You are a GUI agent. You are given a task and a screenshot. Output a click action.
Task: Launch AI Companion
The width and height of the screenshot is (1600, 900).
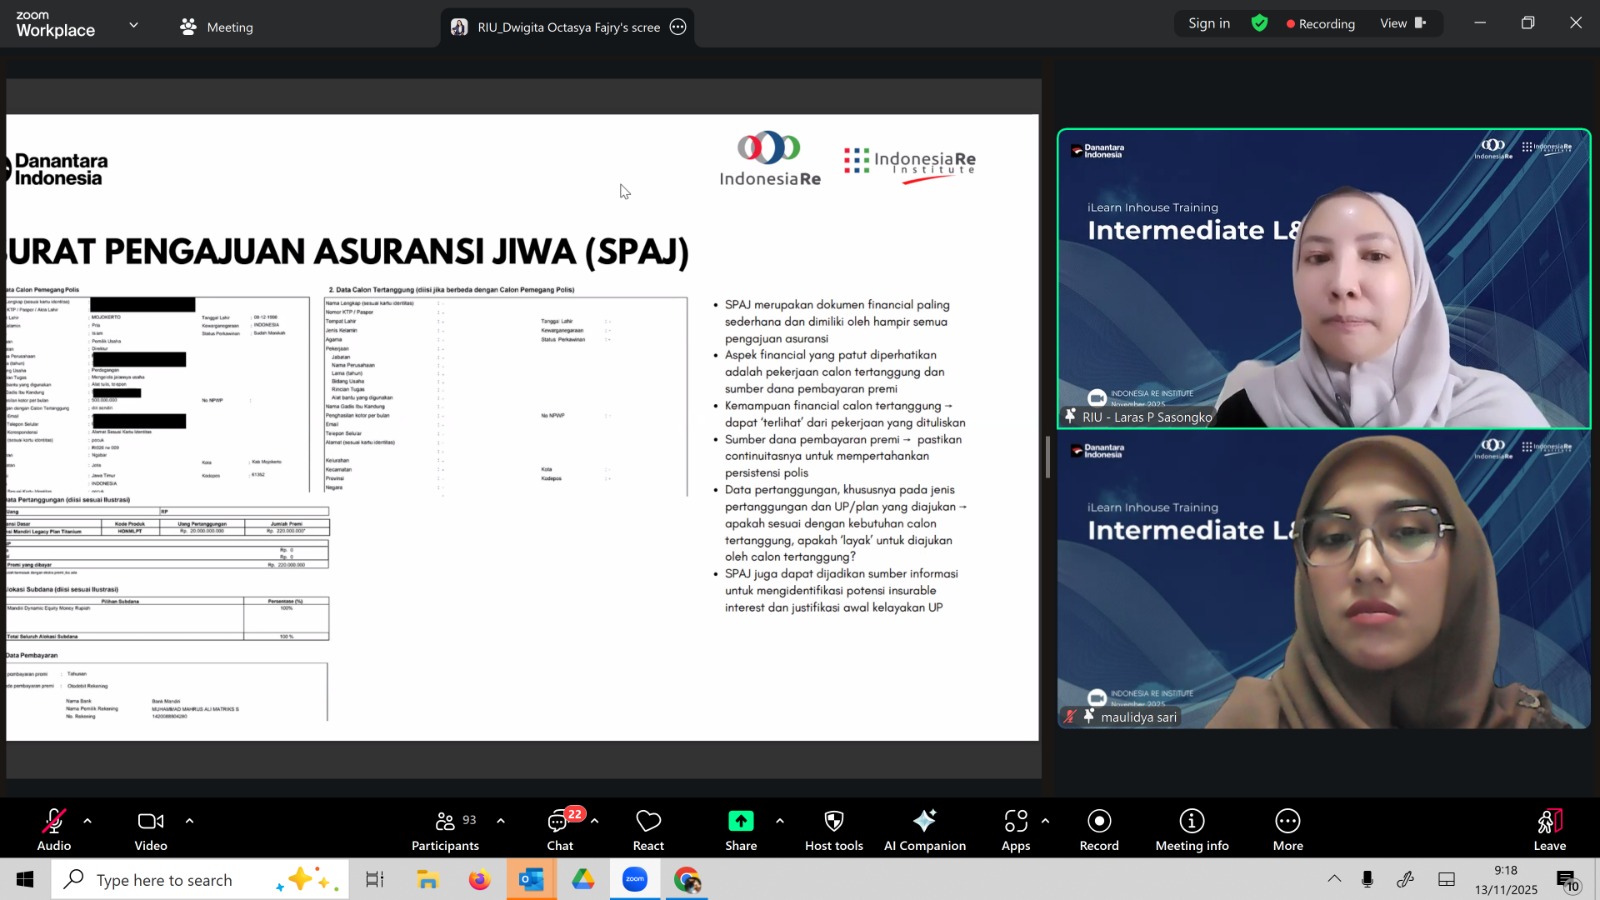click(924, 829)
